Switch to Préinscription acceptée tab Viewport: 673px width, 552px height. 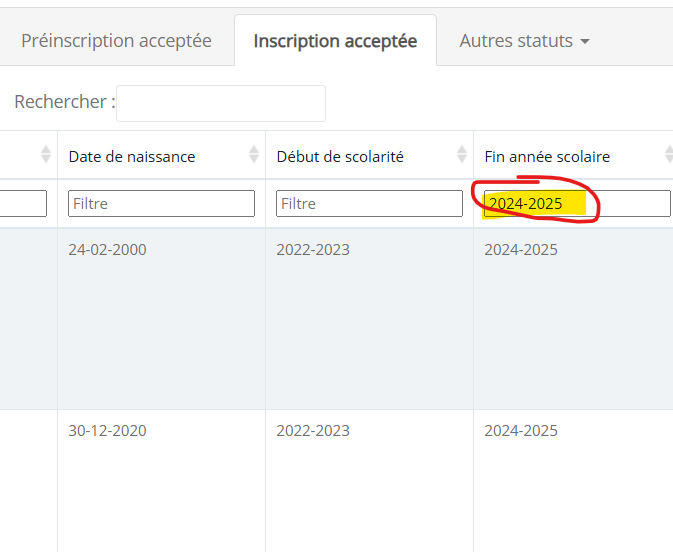pos(116,41)
